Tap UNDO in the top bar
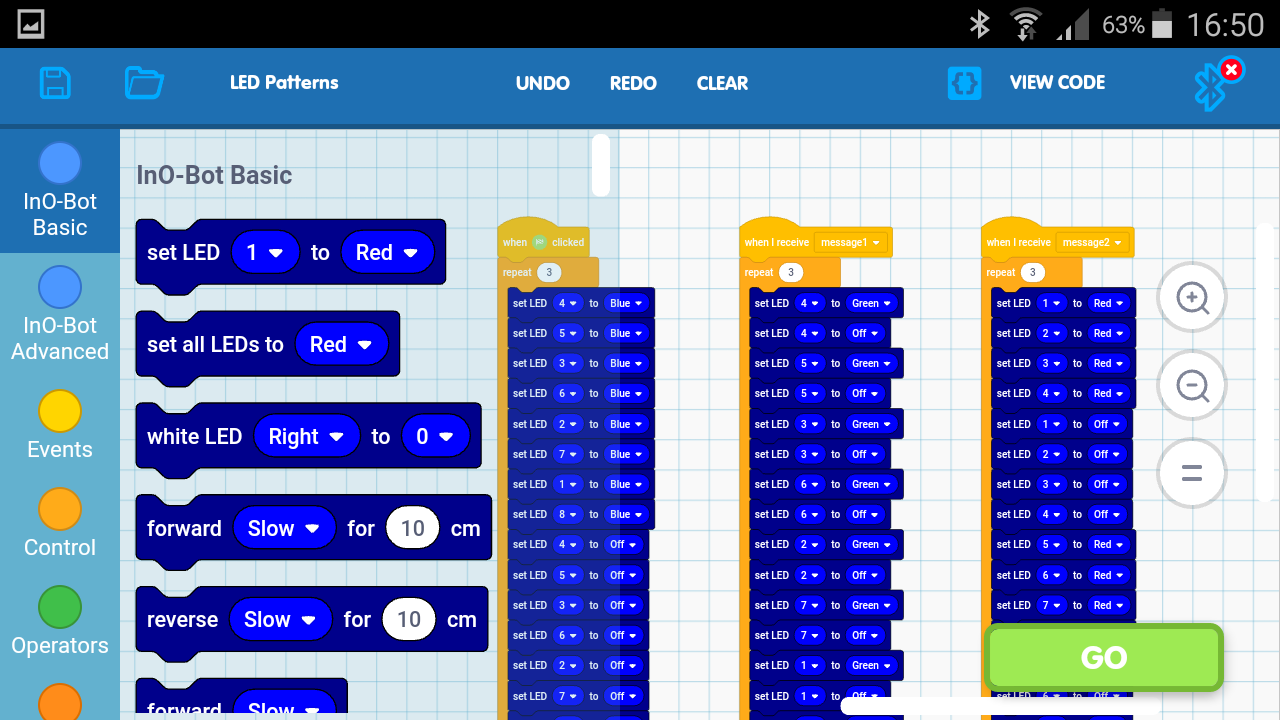 [x=543, y=83]
